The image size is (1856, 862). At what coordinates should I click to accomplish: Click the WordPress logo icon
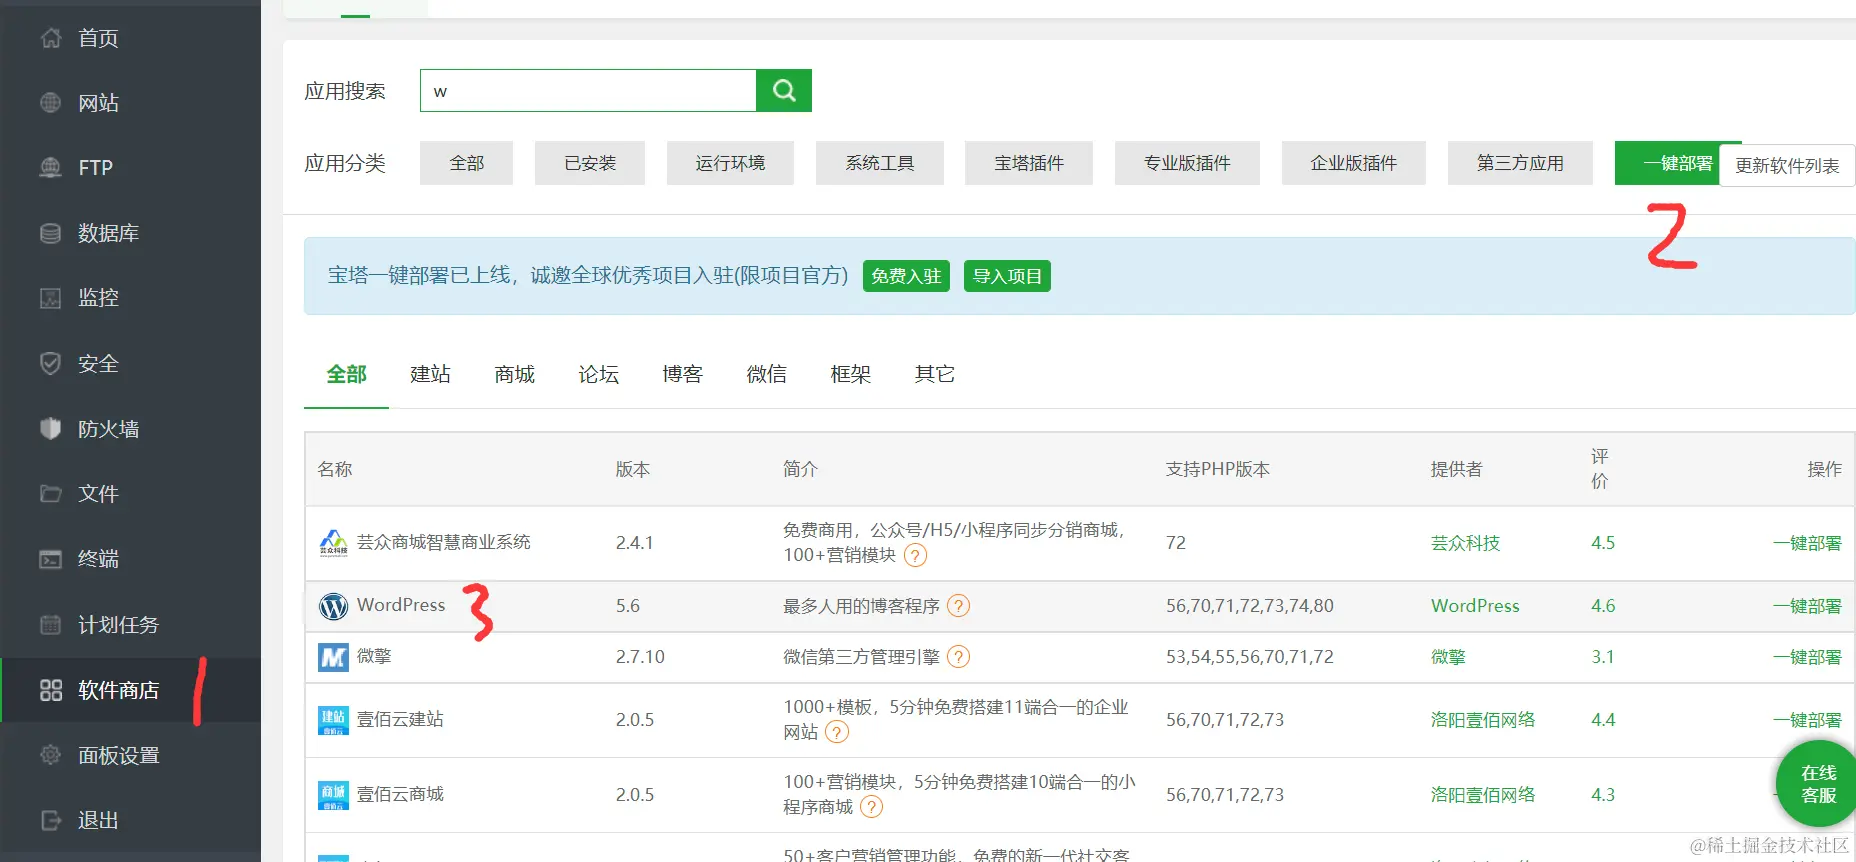click(333, 606)
